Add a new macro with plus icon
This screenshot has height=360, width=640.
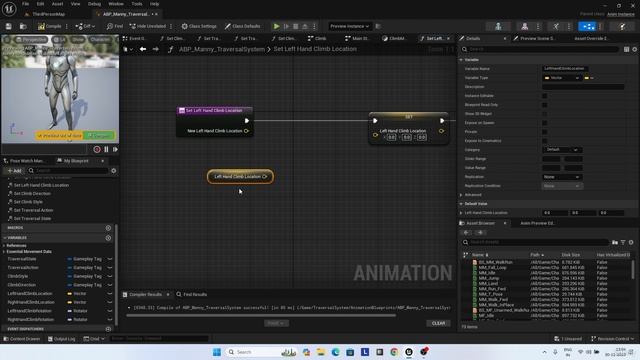(108, 228)
